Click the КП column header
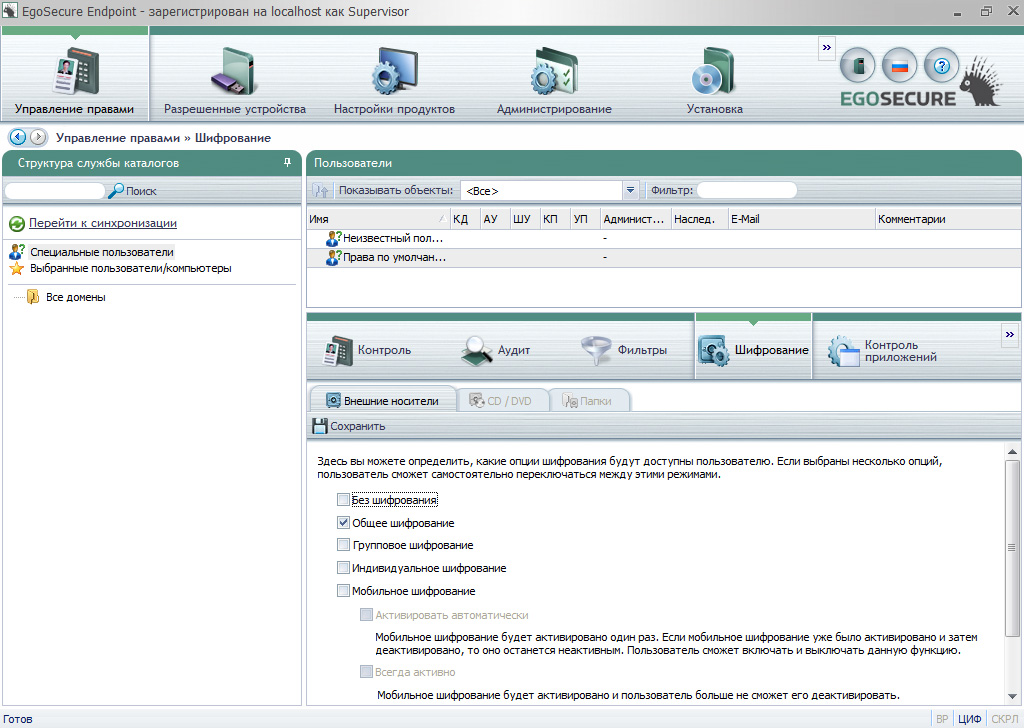1024x728 pixels. 555,219
